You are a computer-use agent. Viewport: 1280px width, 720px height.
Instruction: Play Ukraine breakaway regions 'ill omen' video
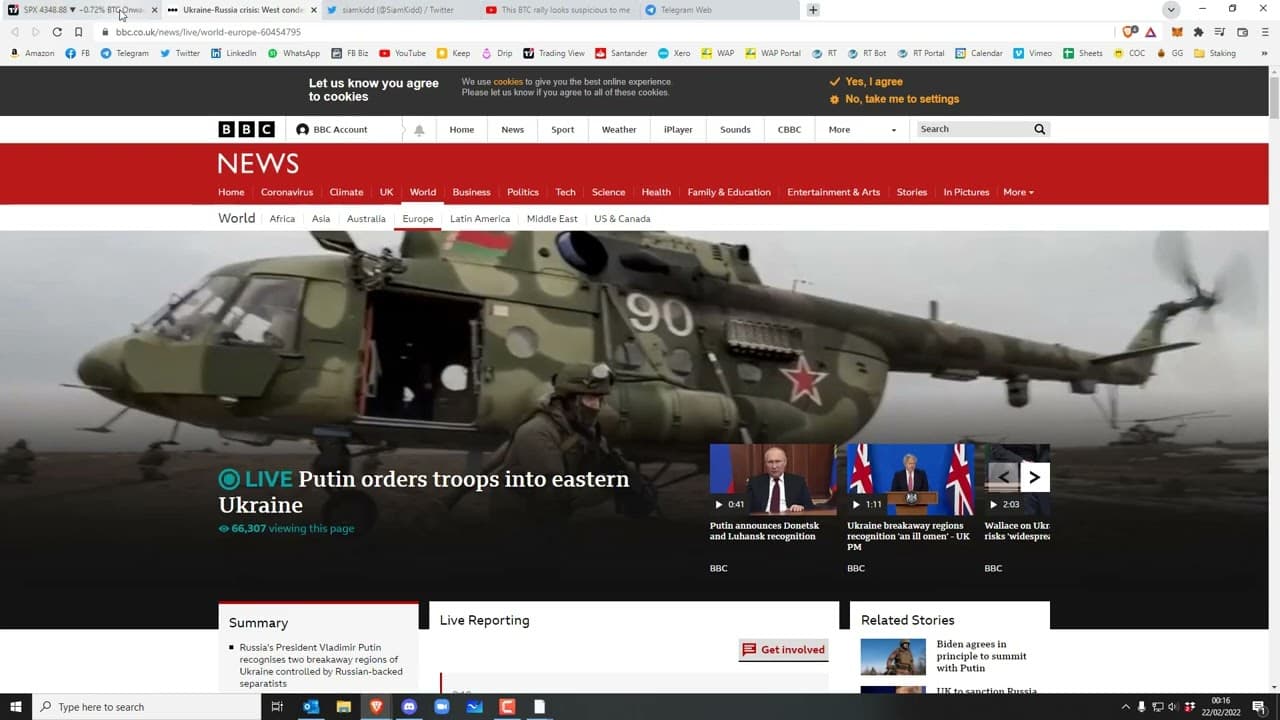pyautogui.click(x=910, y=480)
